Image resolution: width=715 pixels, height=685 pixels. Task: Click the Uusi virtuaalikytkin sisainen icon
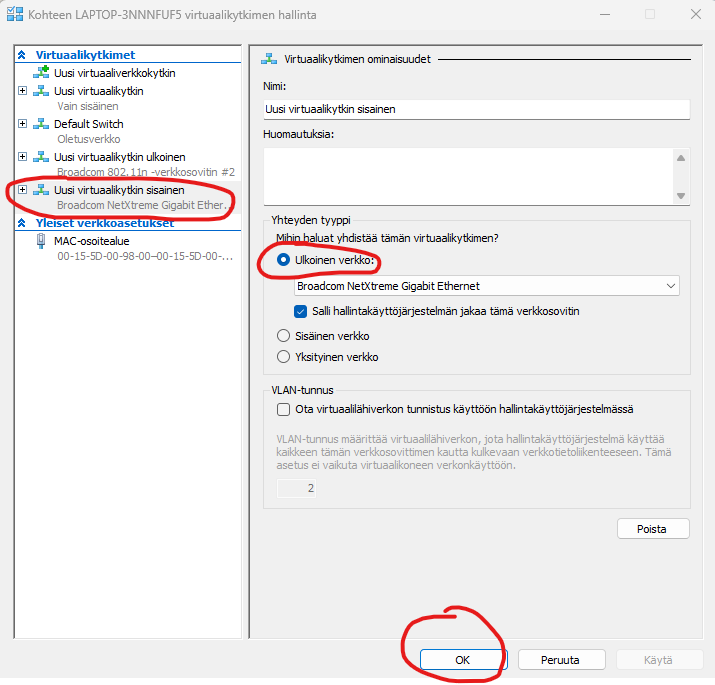tap(41, 190)
